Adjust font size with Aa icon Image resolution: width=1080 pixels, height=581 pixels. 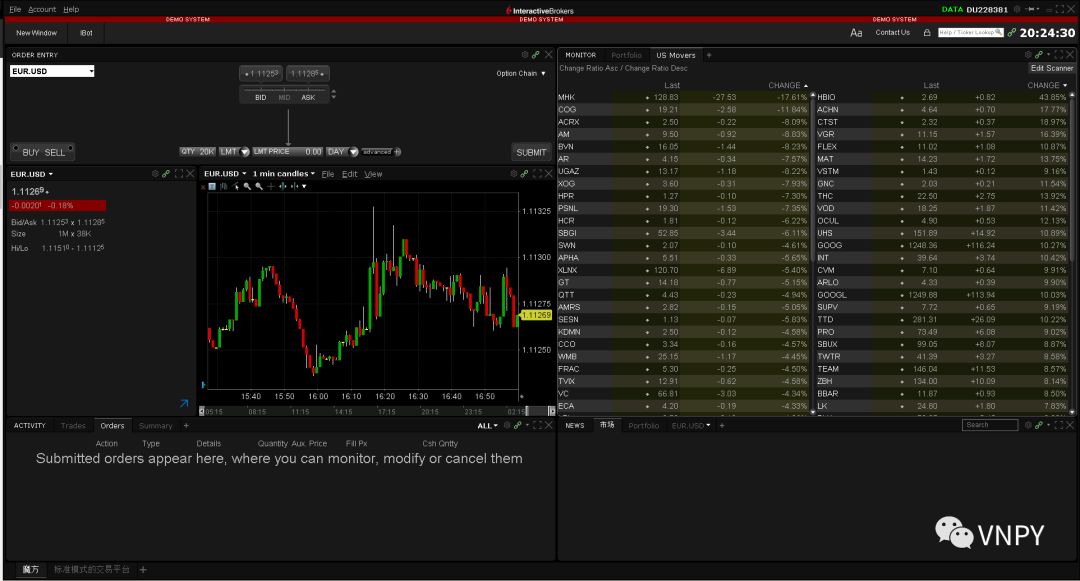[x=856, y=33]
